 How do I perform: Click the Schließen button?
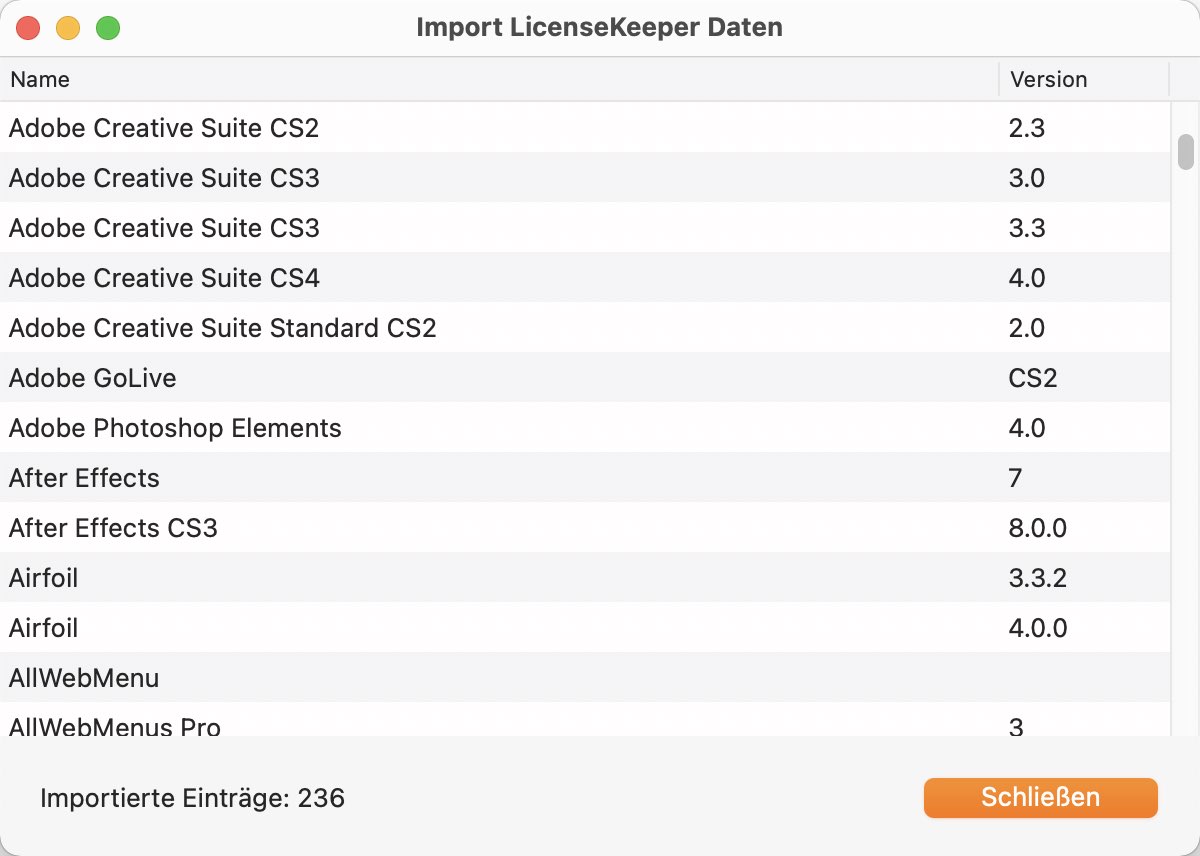[1040, 797]
